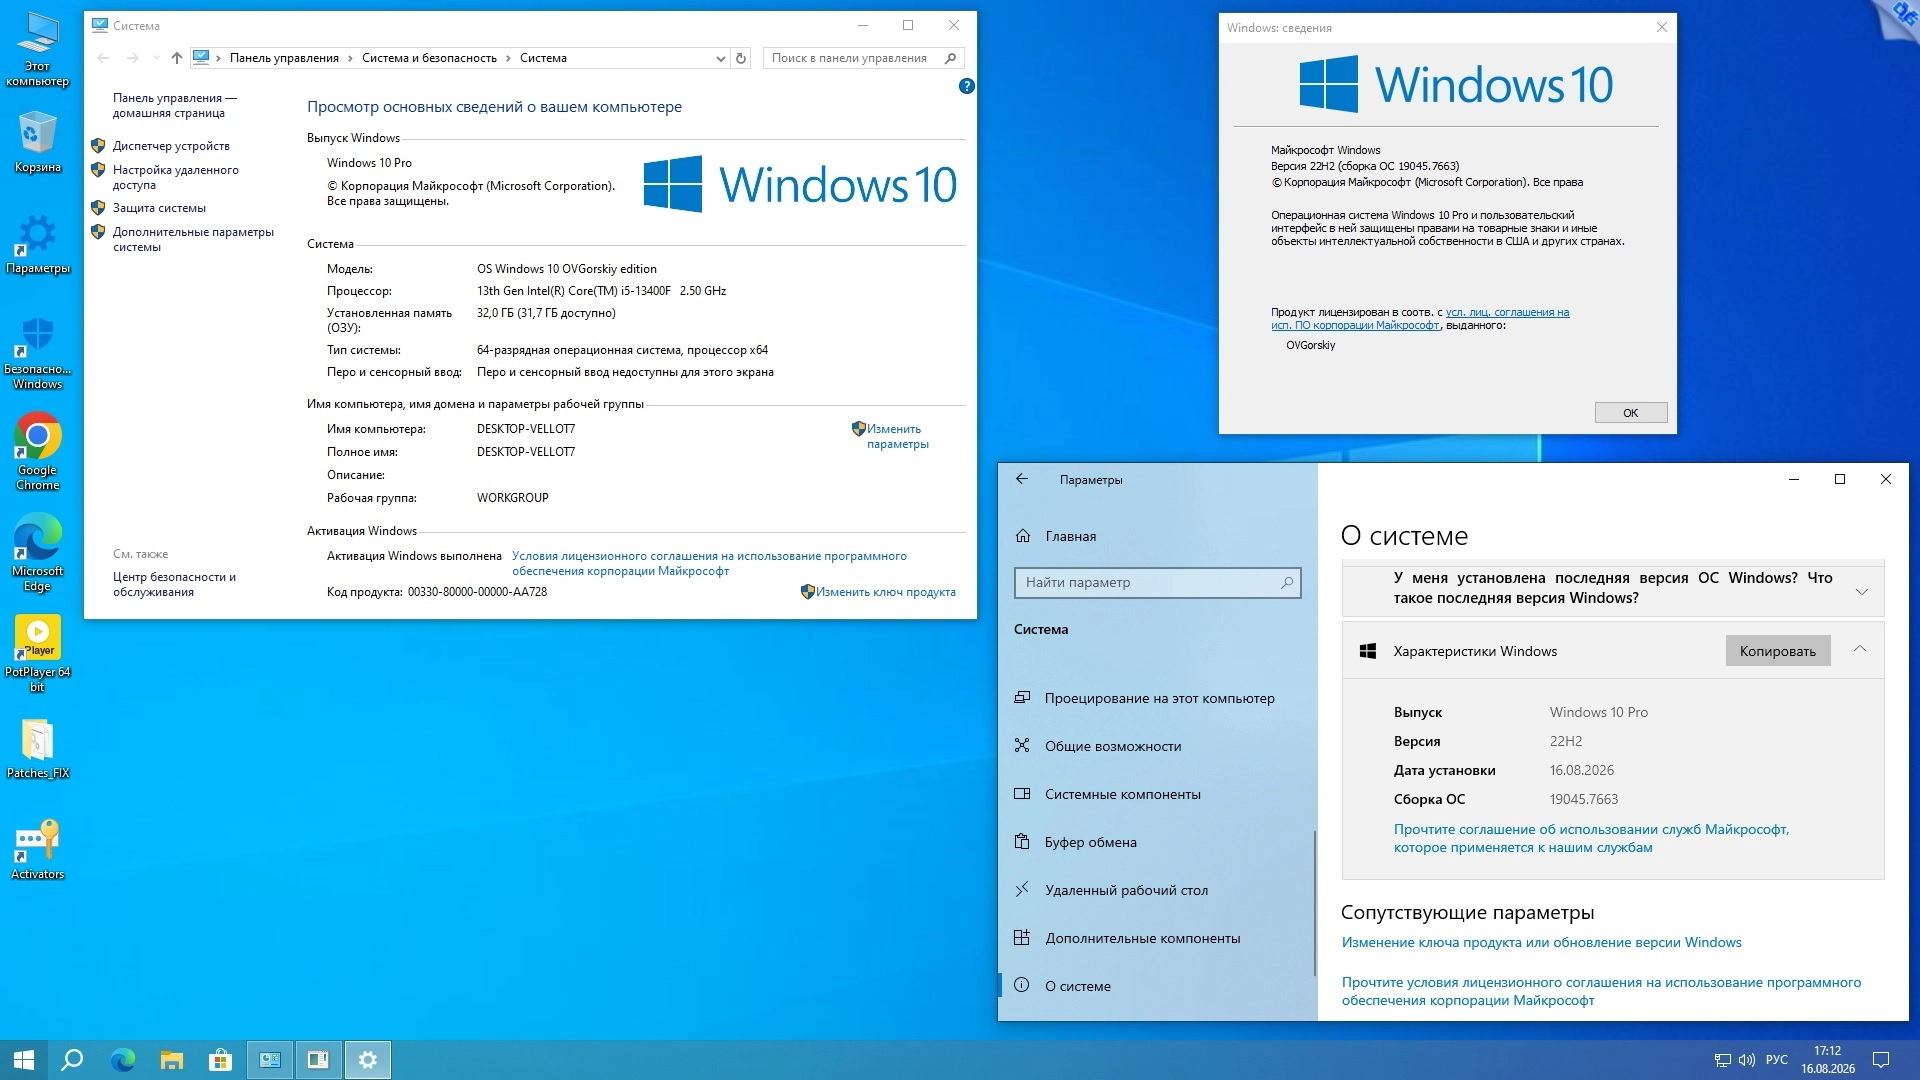
Task: Open Безопасность Windows desktop shortcut
Action: click(37, 352)
